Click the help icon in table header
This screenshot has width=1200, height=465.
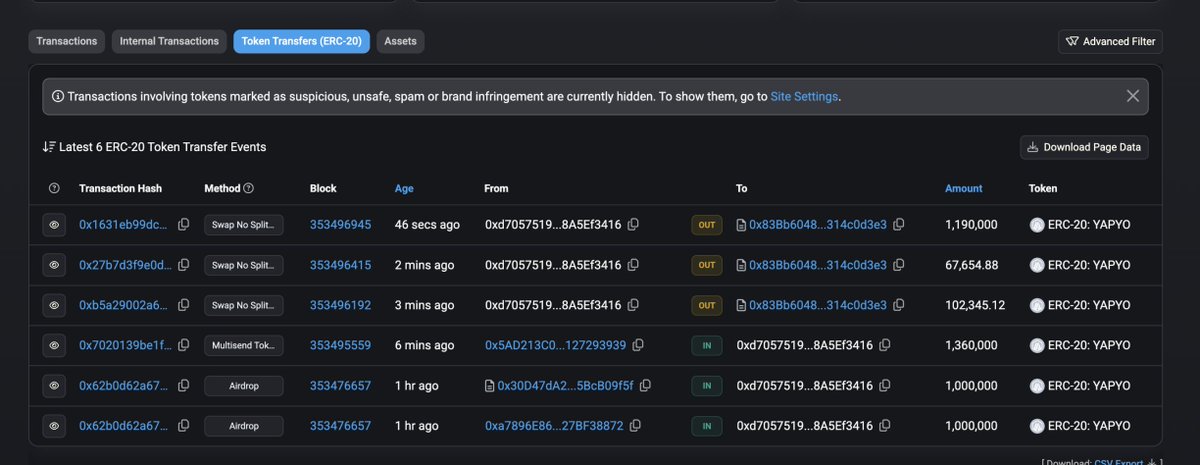54,188
